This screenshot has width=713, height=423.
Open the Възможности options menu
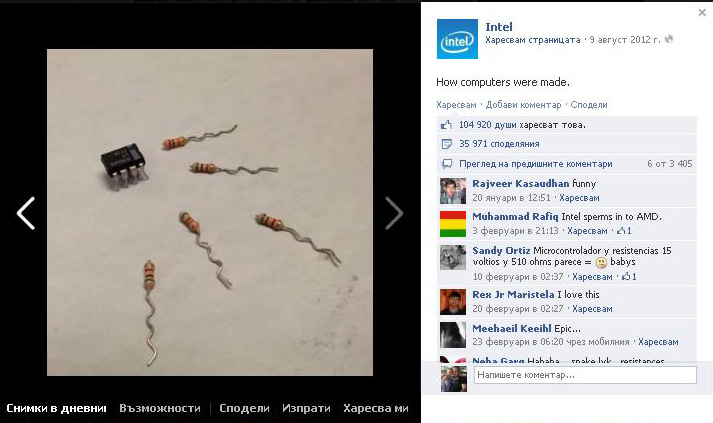pos(160,408)
